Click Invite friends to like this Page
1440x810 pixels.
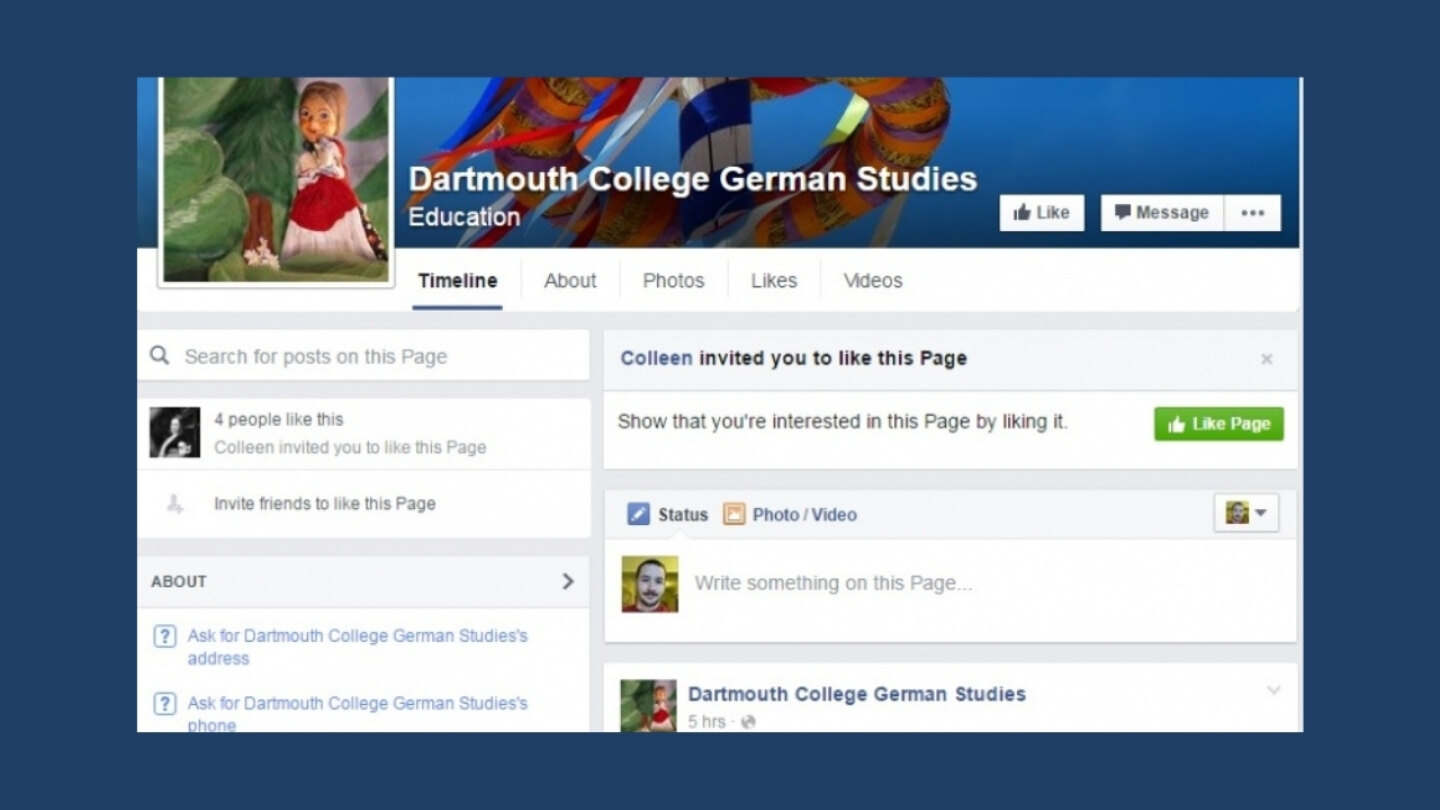pos(324,504)
